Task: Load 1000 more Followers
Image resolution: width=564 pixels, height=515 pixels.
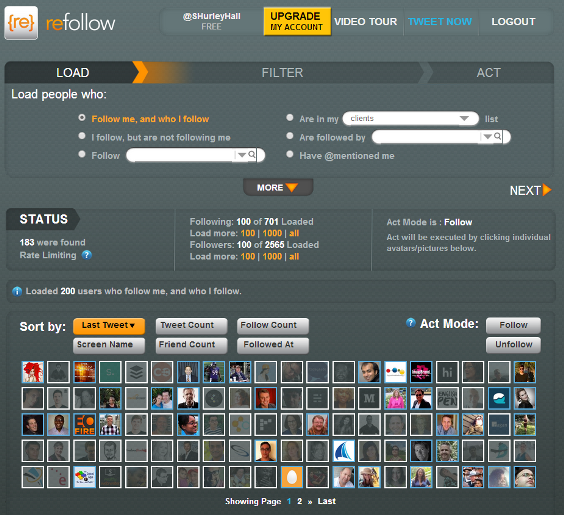Action: [272, 257]
